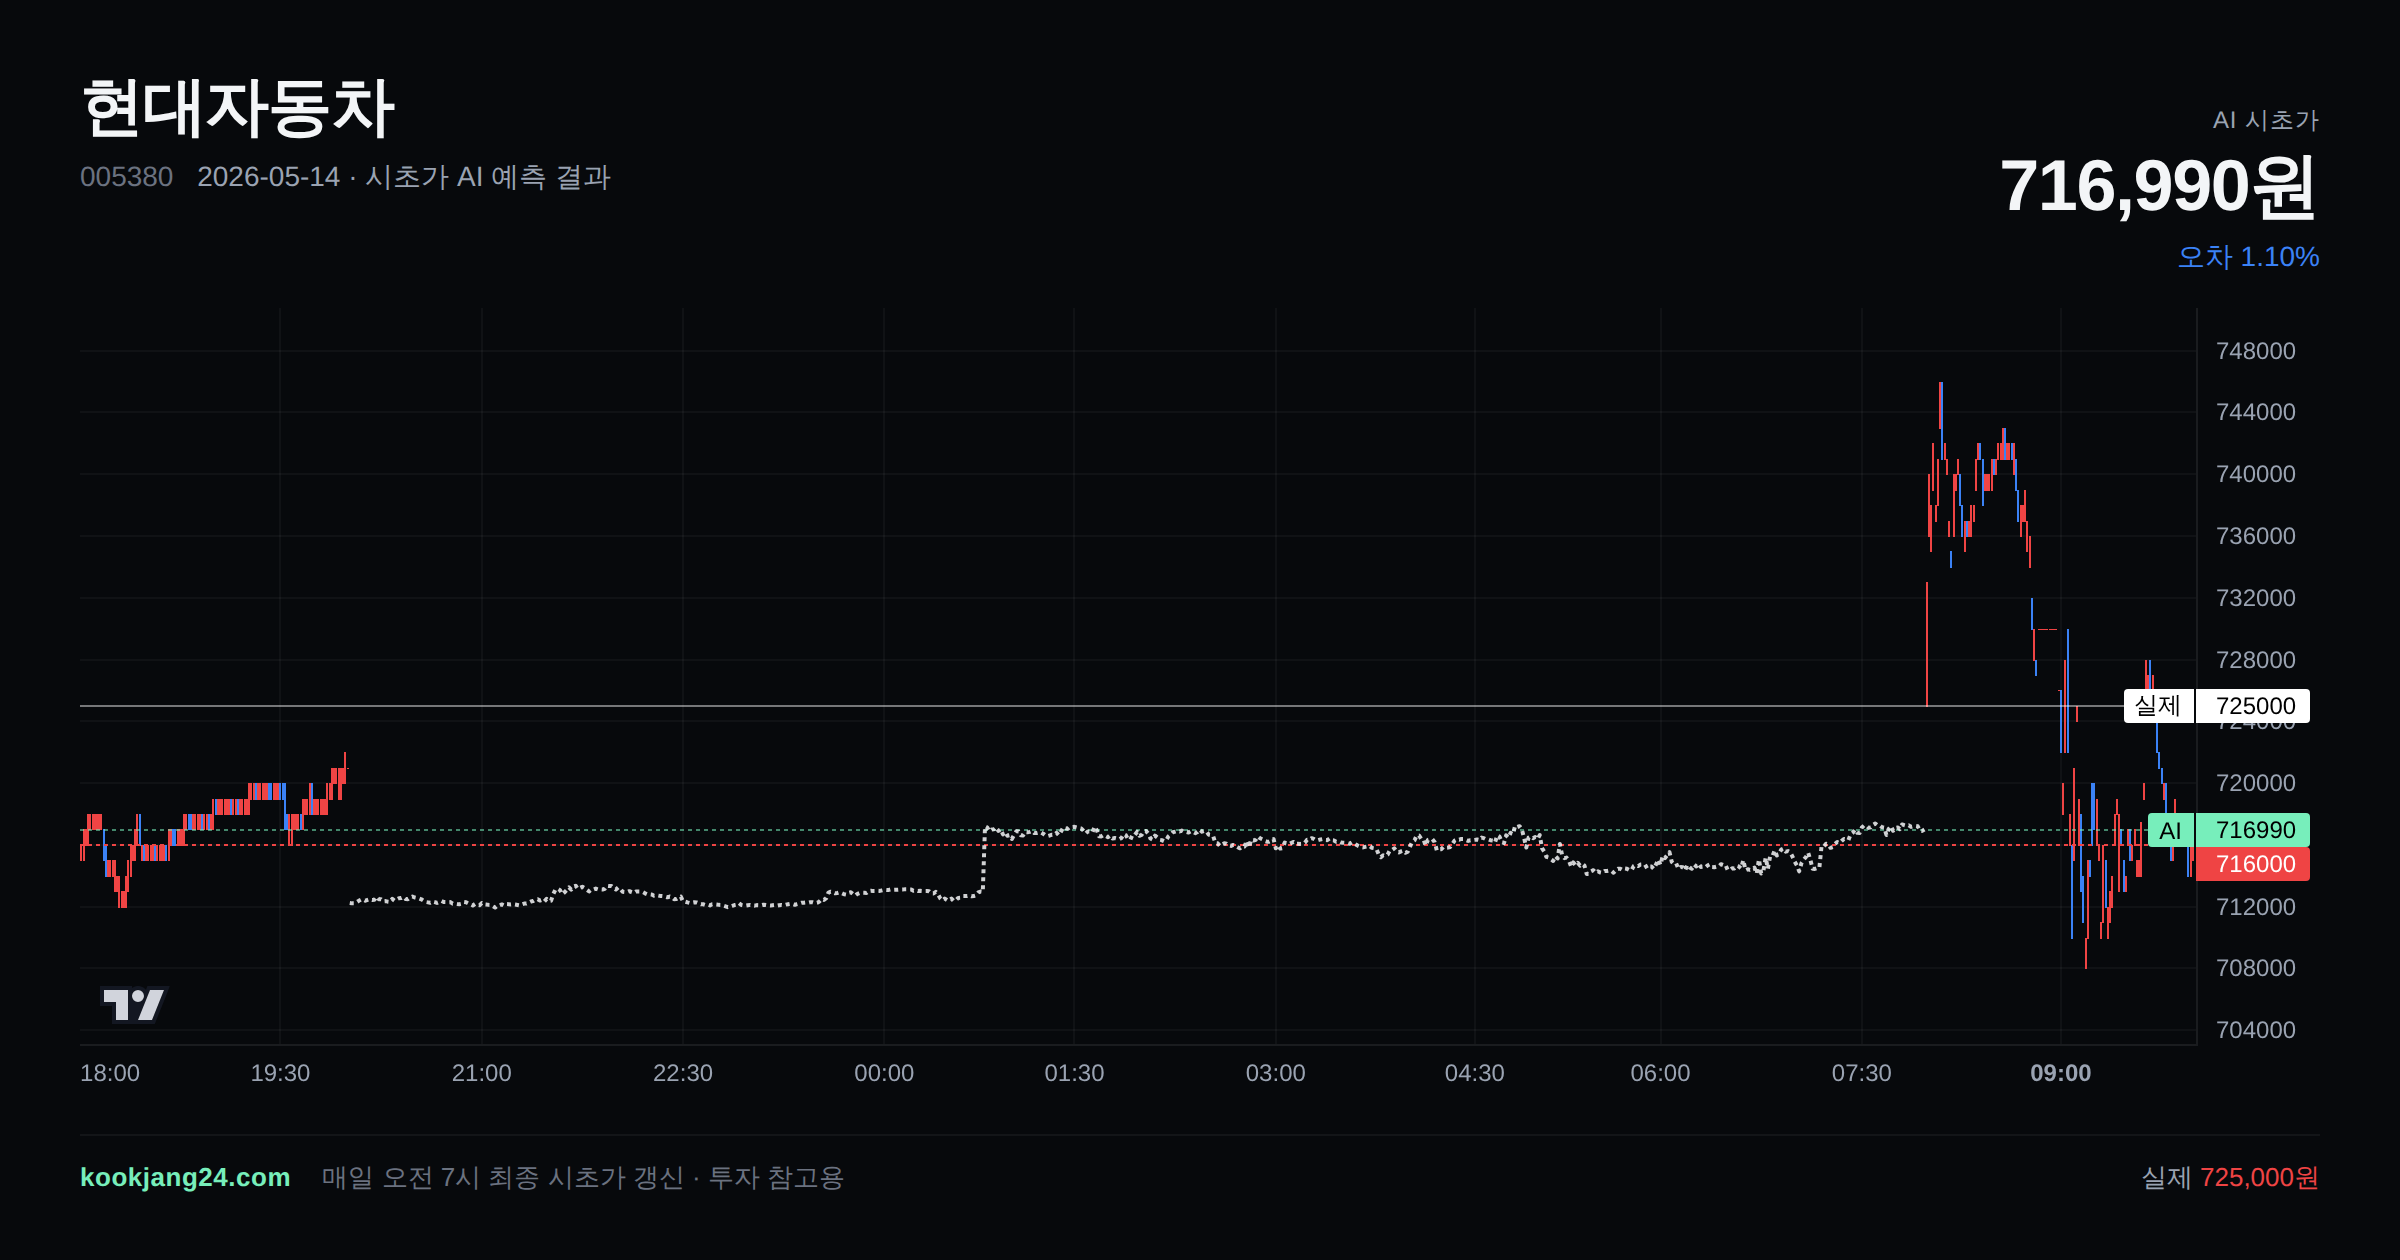The image size is (2400, 1260).
Task: Click the AI 시초가 label
Action: pos(2265,120)
